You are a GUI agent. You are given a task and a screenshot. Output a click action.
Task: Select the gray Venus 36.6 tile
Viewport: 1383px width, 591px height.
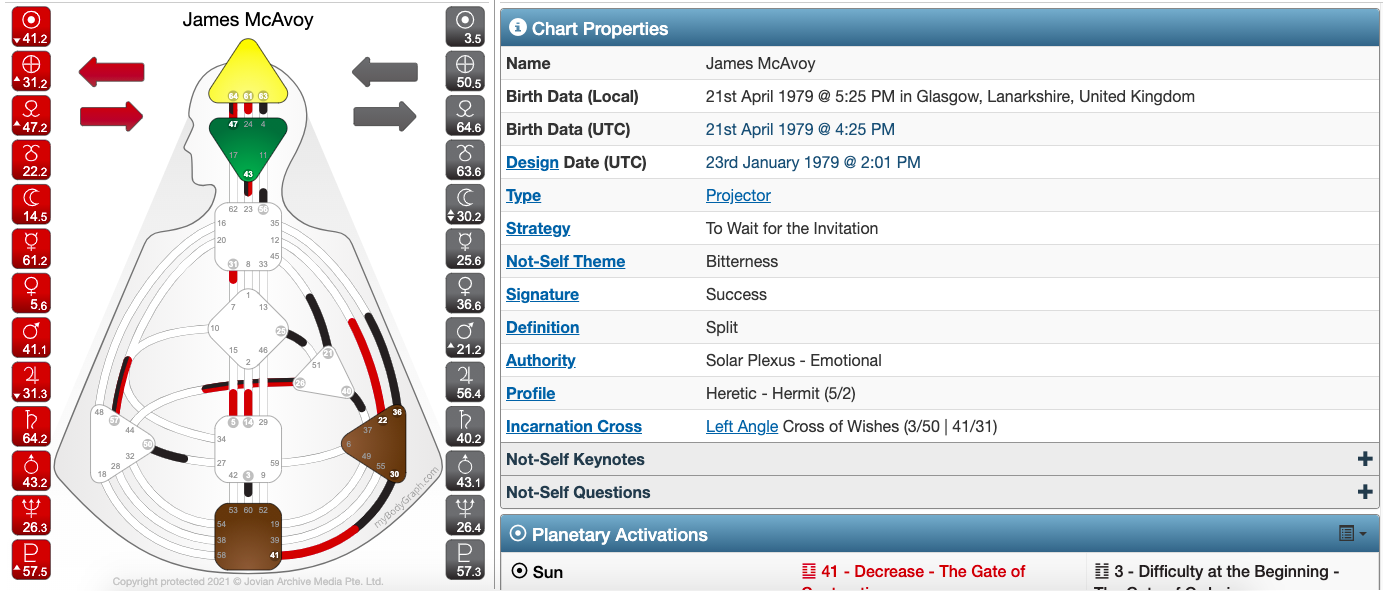click(x=464, y=293)
